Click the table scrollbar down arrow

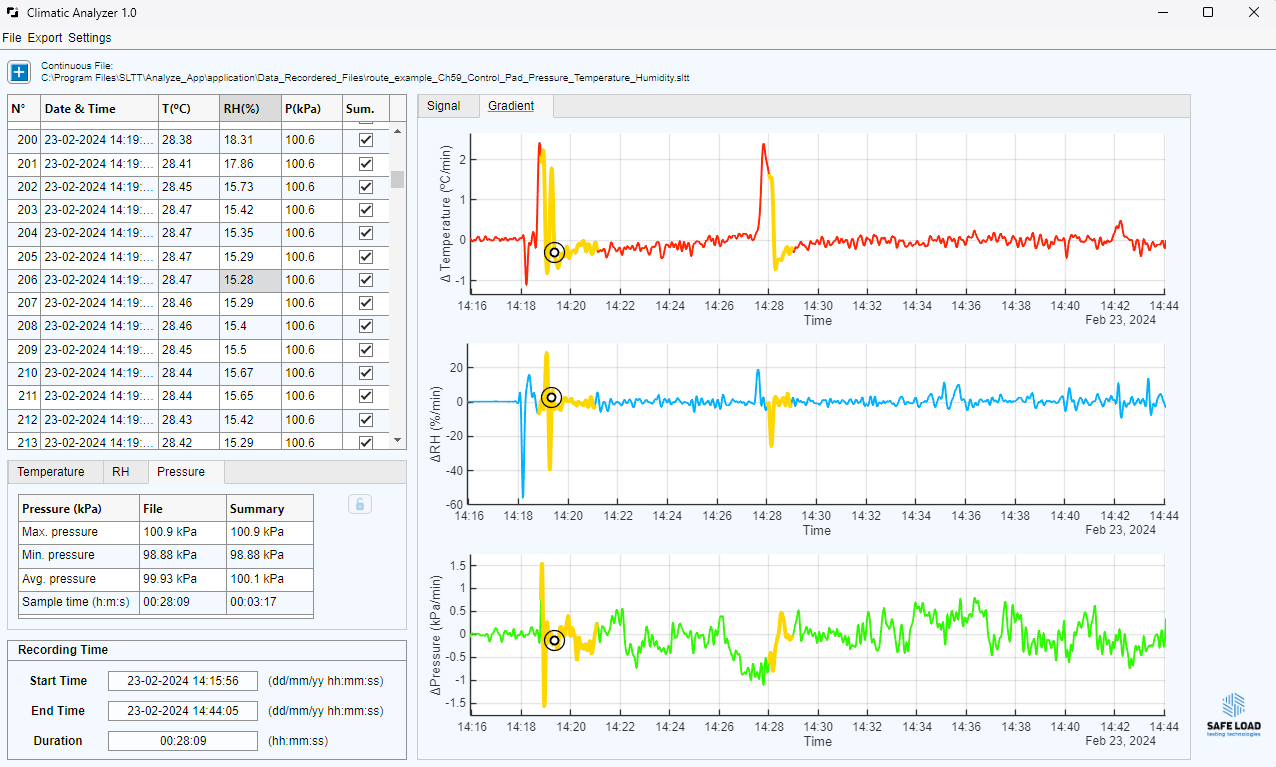398,440
